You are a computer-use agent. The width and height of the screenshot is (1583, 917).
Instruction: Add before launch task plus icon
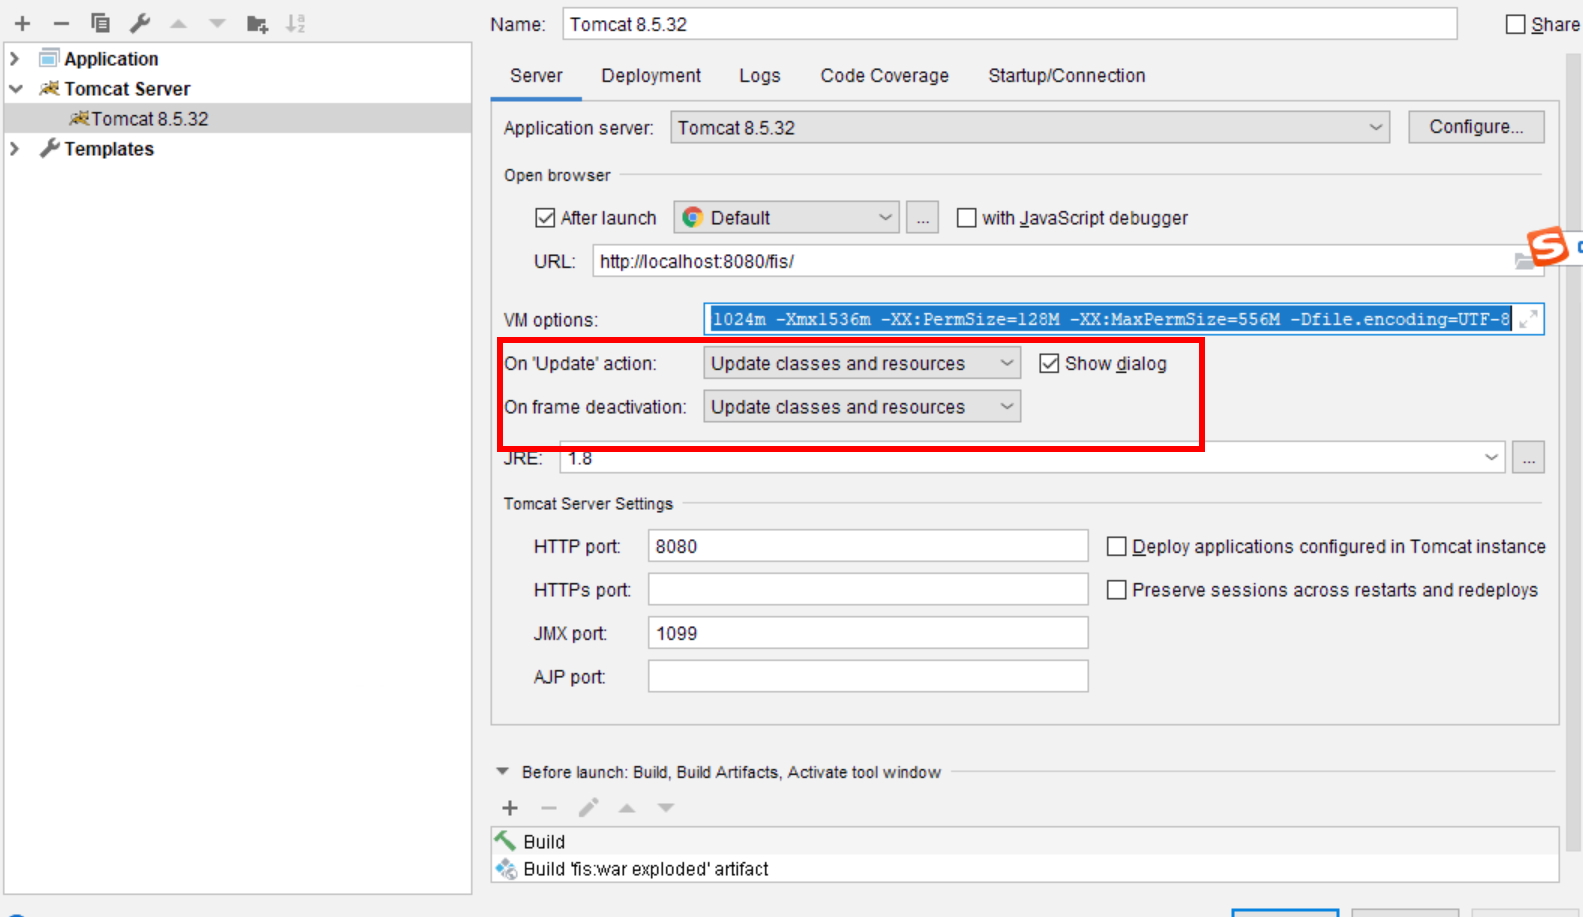click(510, 808)
